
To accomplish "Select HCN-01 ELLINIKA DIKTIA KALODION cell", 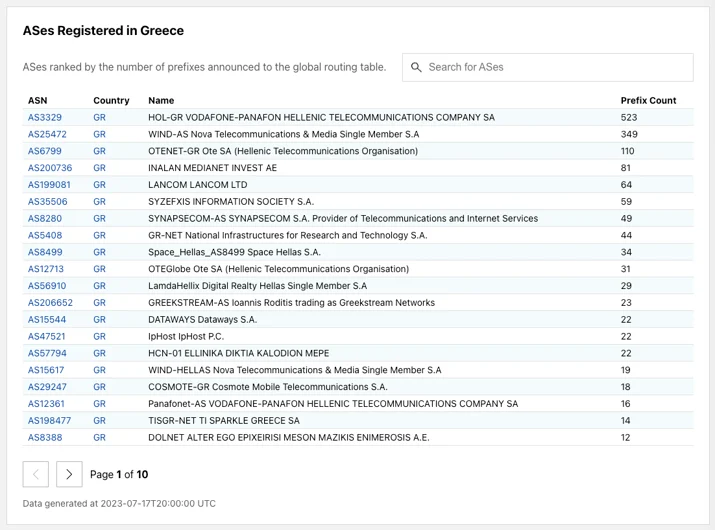I will click(x=238, y=354).
